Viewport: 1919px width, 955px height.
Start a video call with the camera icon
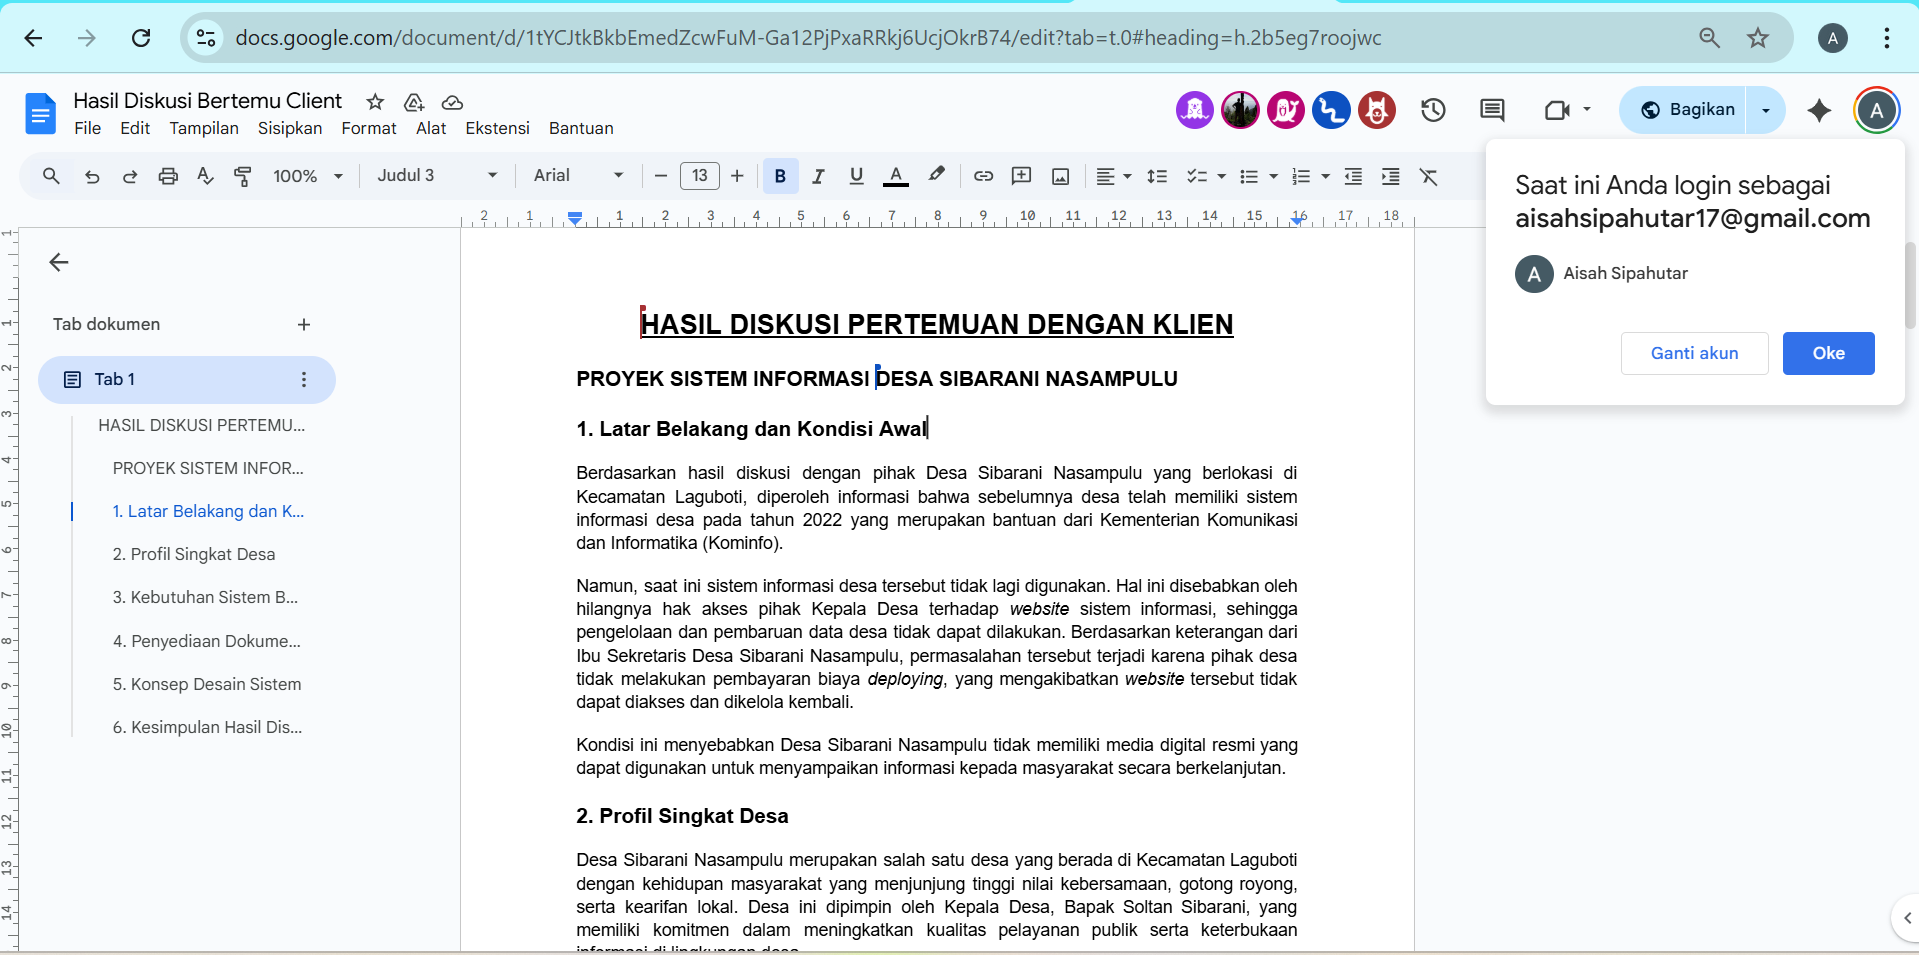1557,110
